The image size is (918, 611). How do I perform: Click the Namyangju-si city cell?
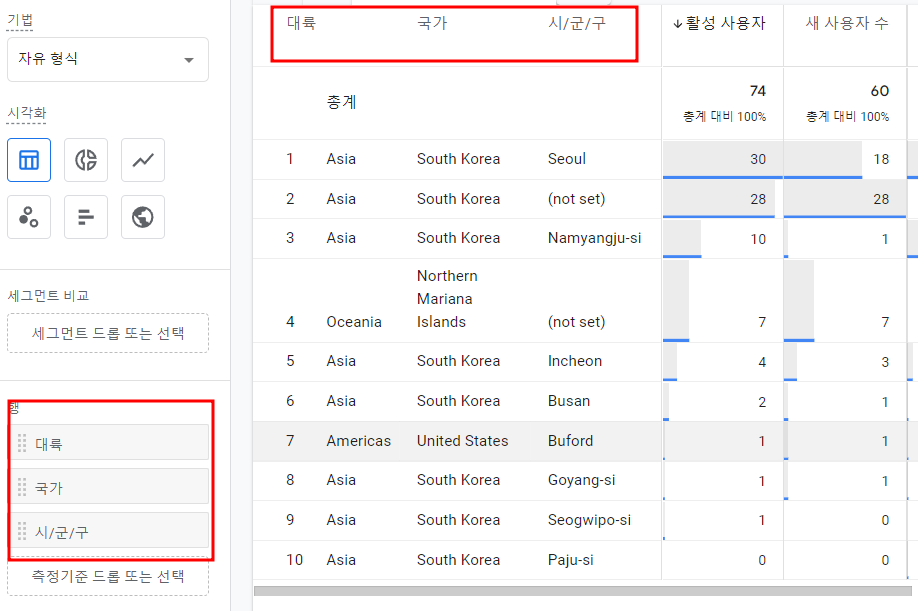(594, 238)
